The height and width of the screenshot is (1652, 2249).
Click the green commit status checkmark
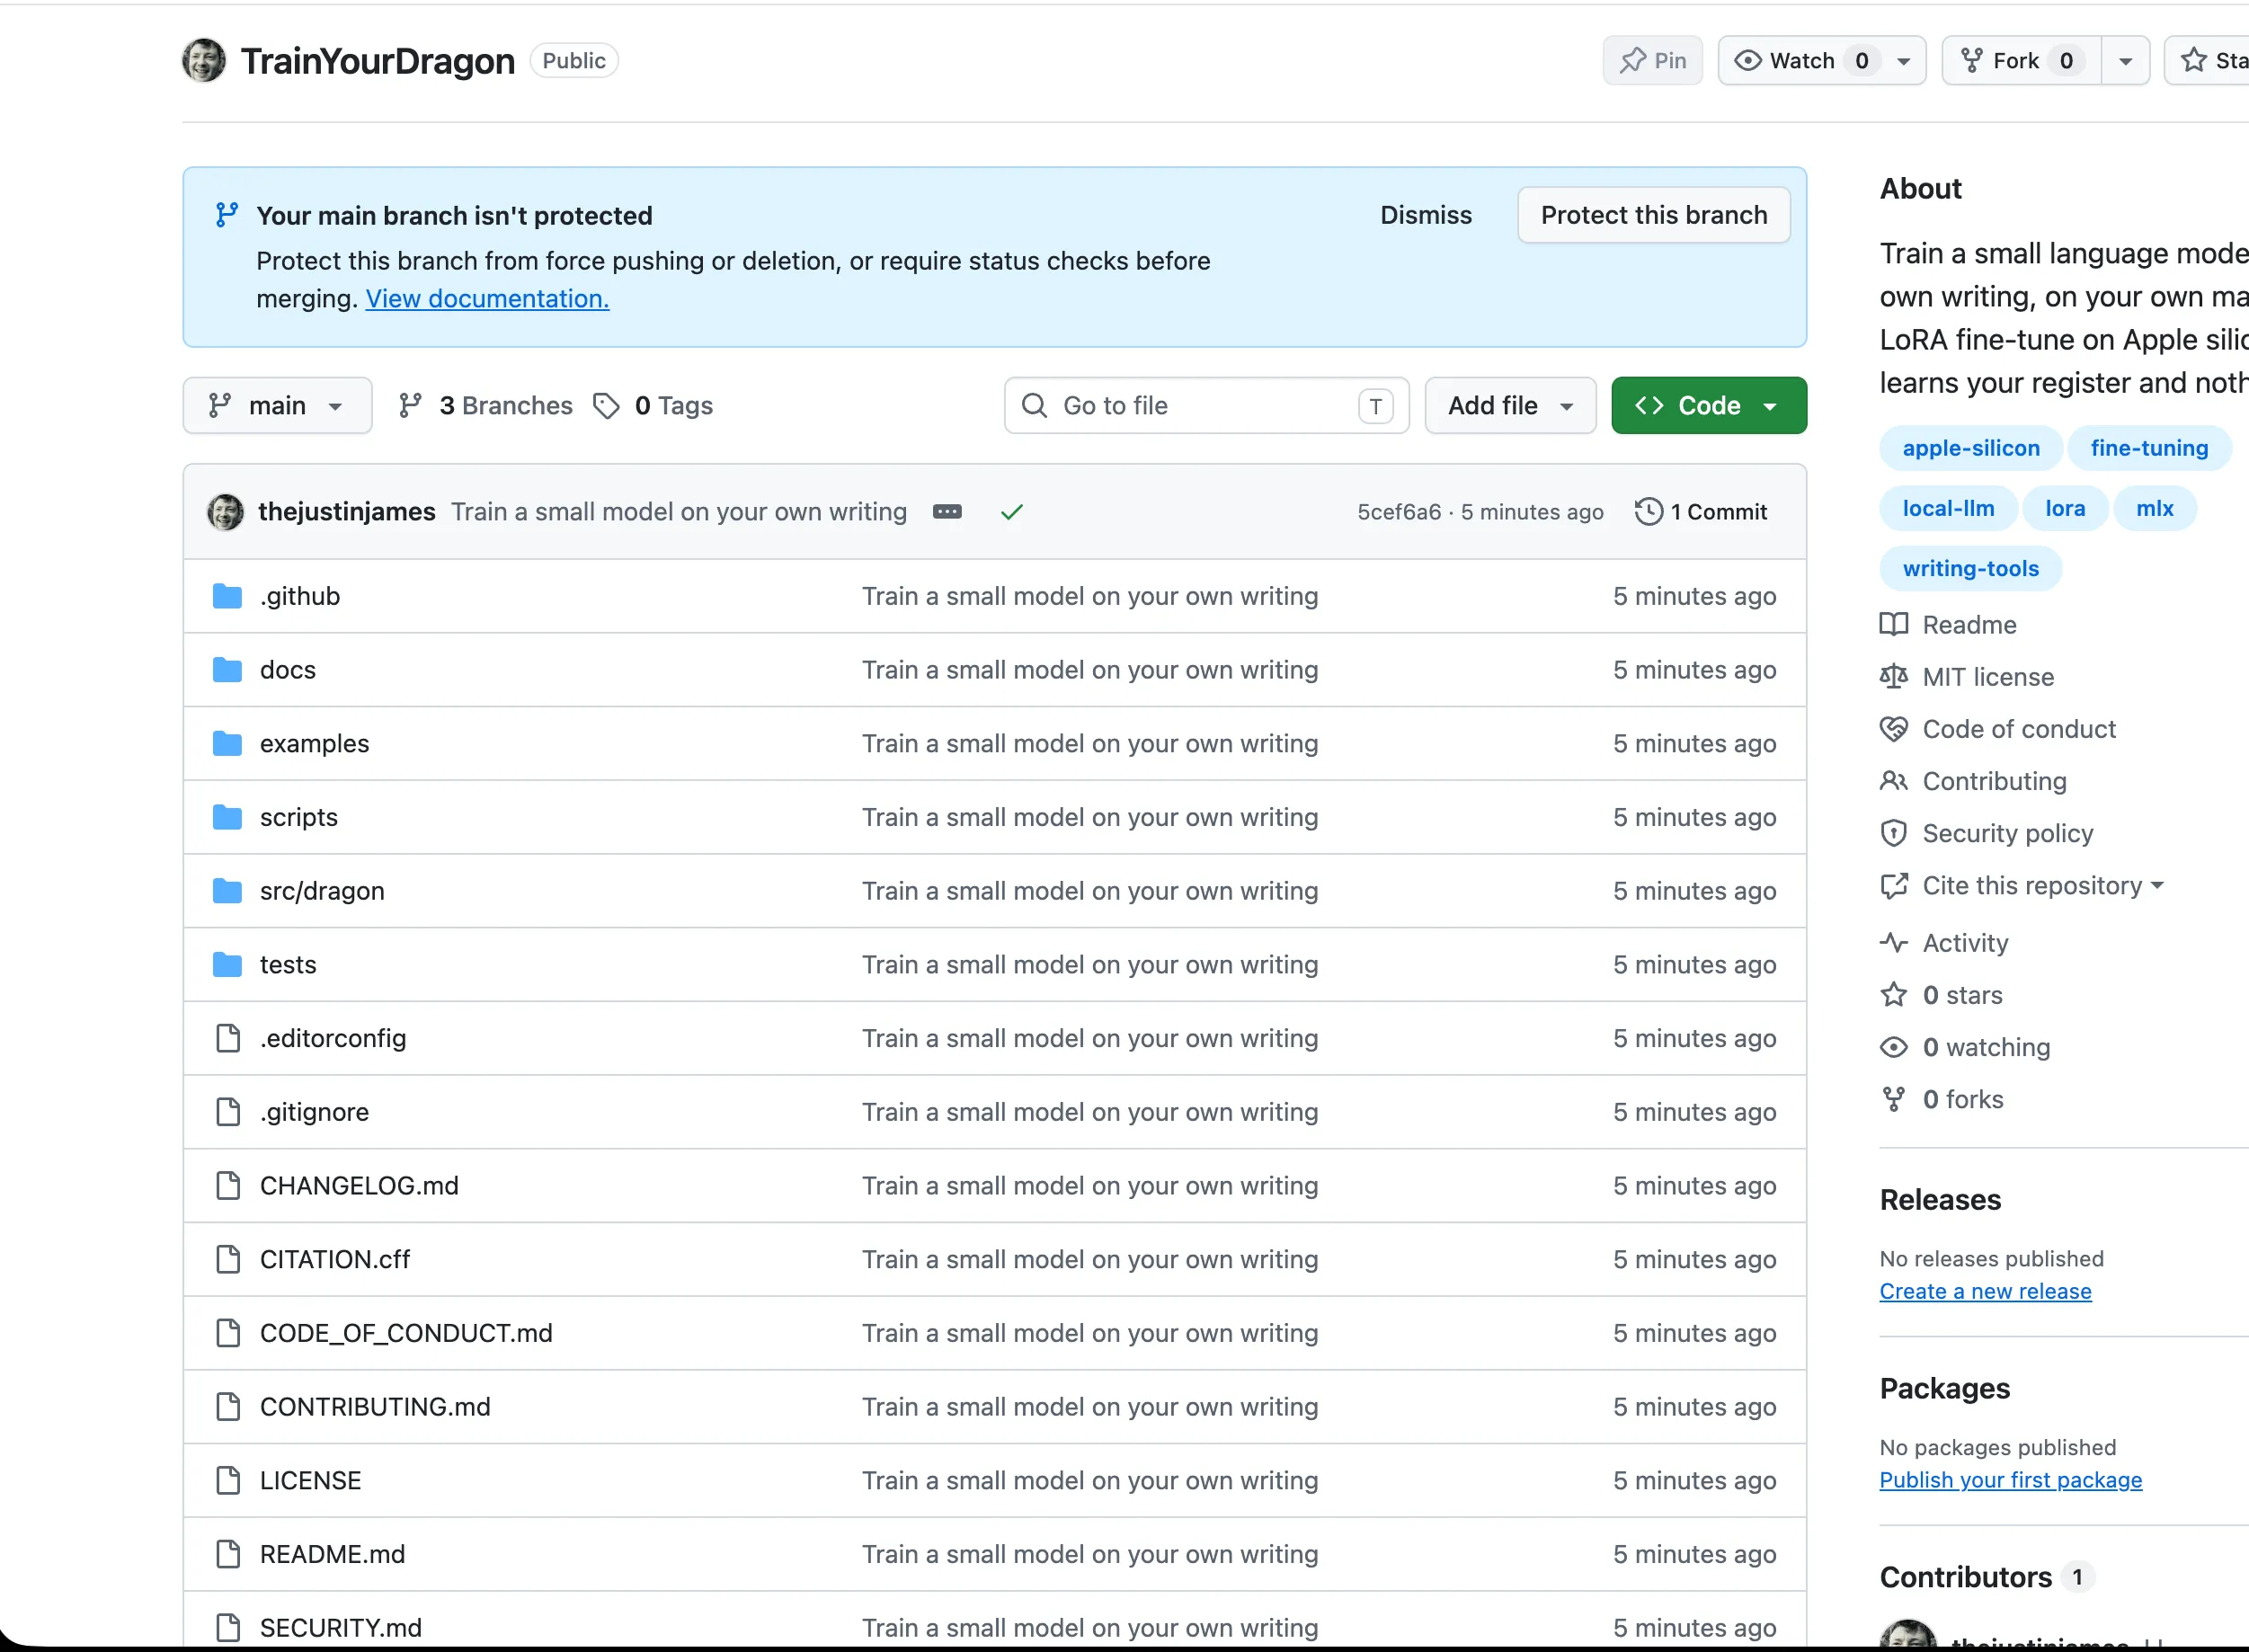[x=1012, y=512]
